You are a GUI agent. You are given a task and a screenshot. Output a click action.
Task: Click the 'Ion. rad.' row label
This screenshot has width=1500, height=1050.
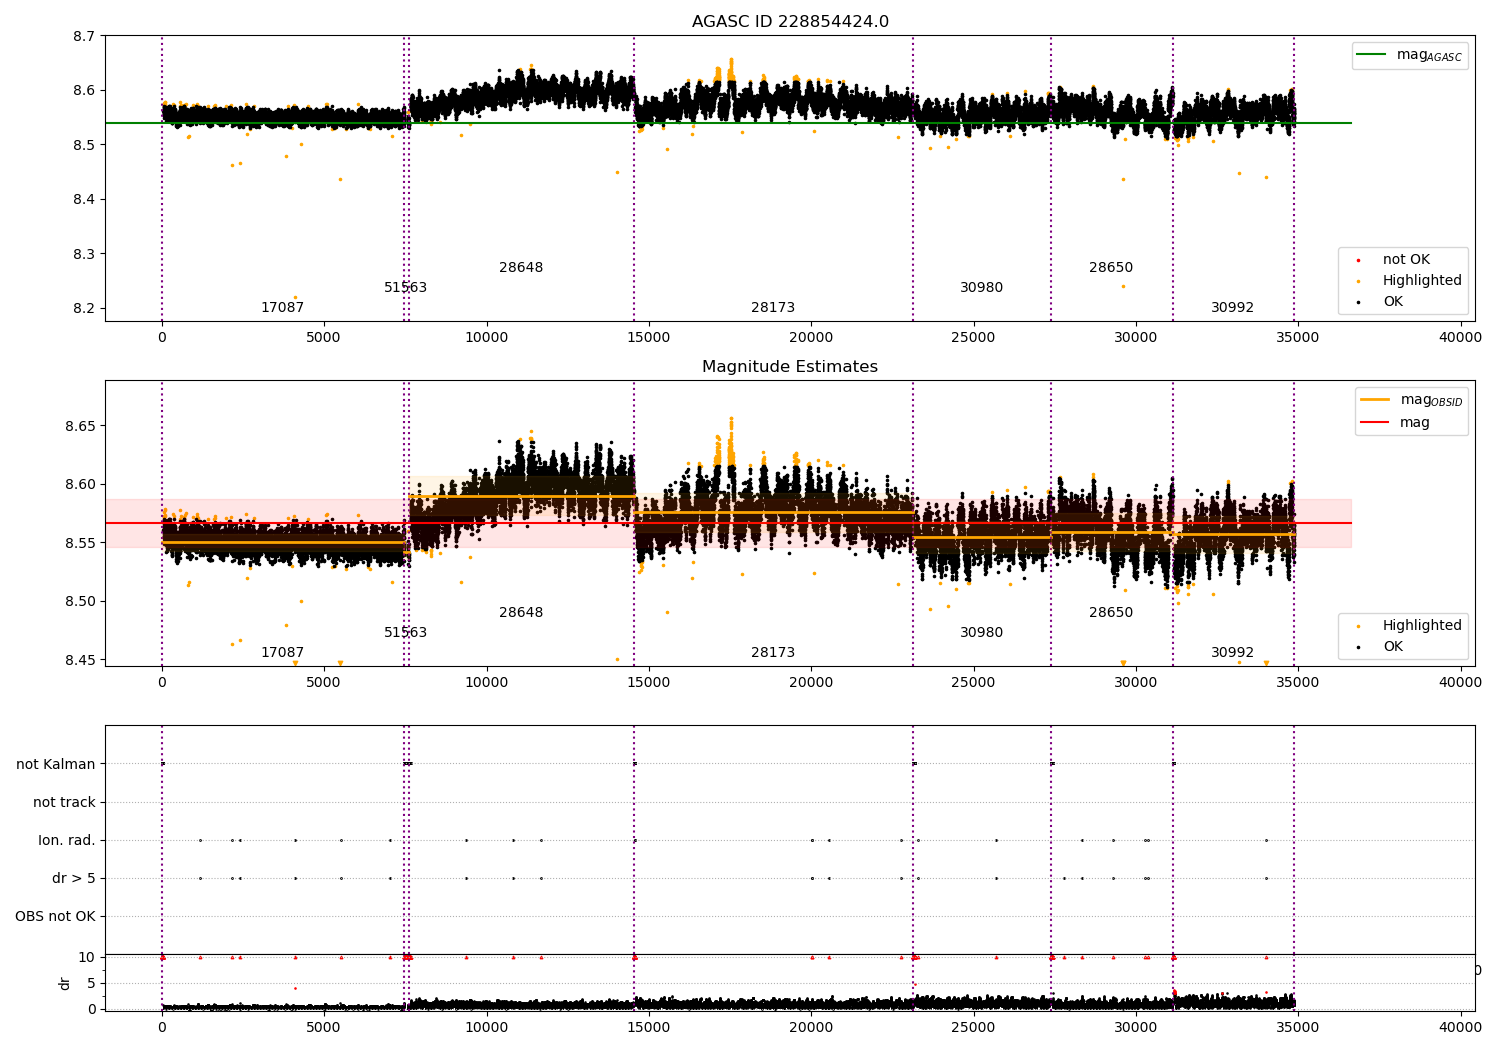tap(67, 841)
